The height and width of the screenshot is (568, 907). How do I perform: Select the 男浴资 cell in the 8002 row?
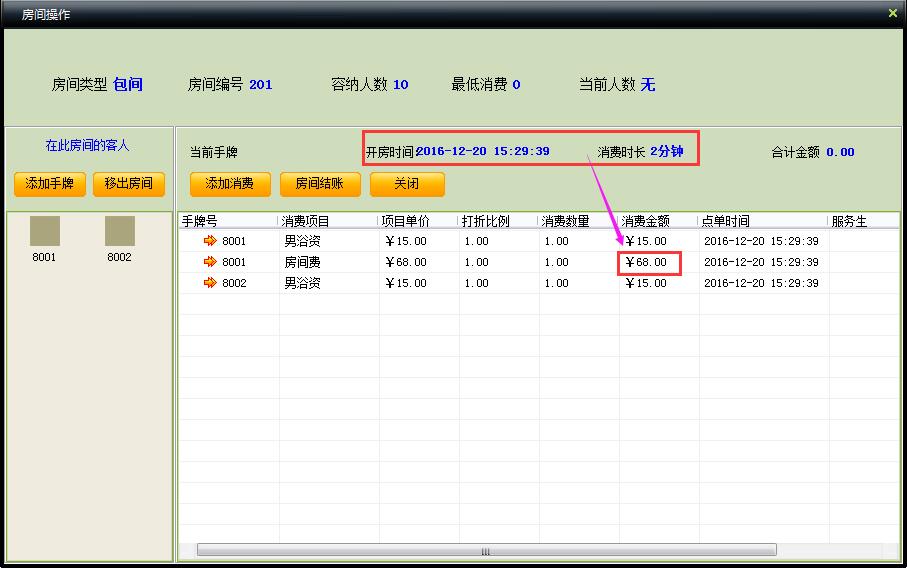coord(302,283)
